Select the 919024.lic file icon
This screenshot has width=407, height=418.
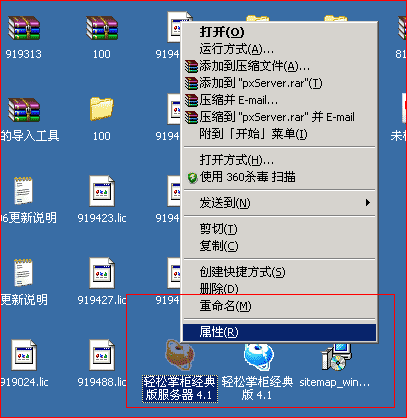pos(24,355)
